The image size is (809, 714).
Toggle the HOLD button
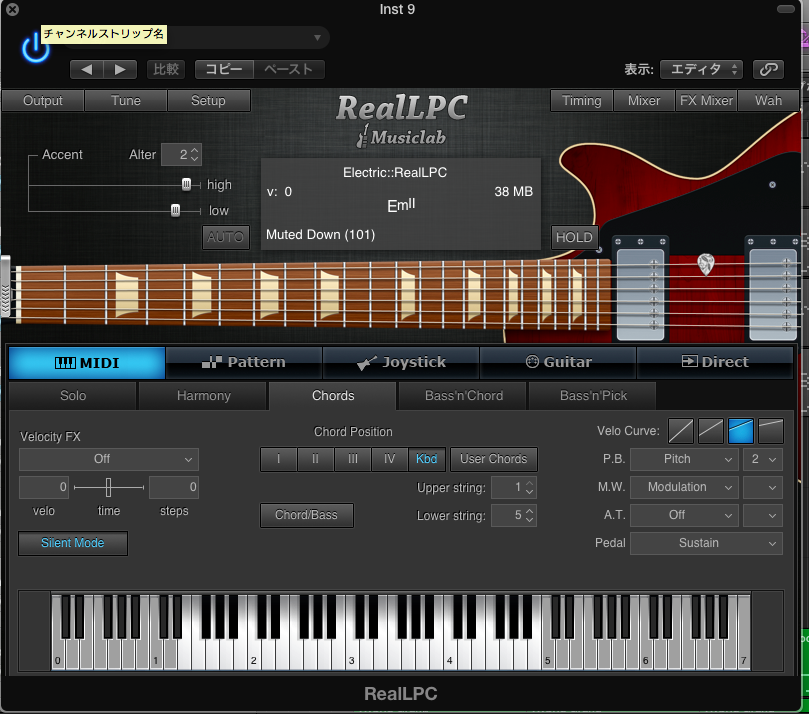(574, 237)
